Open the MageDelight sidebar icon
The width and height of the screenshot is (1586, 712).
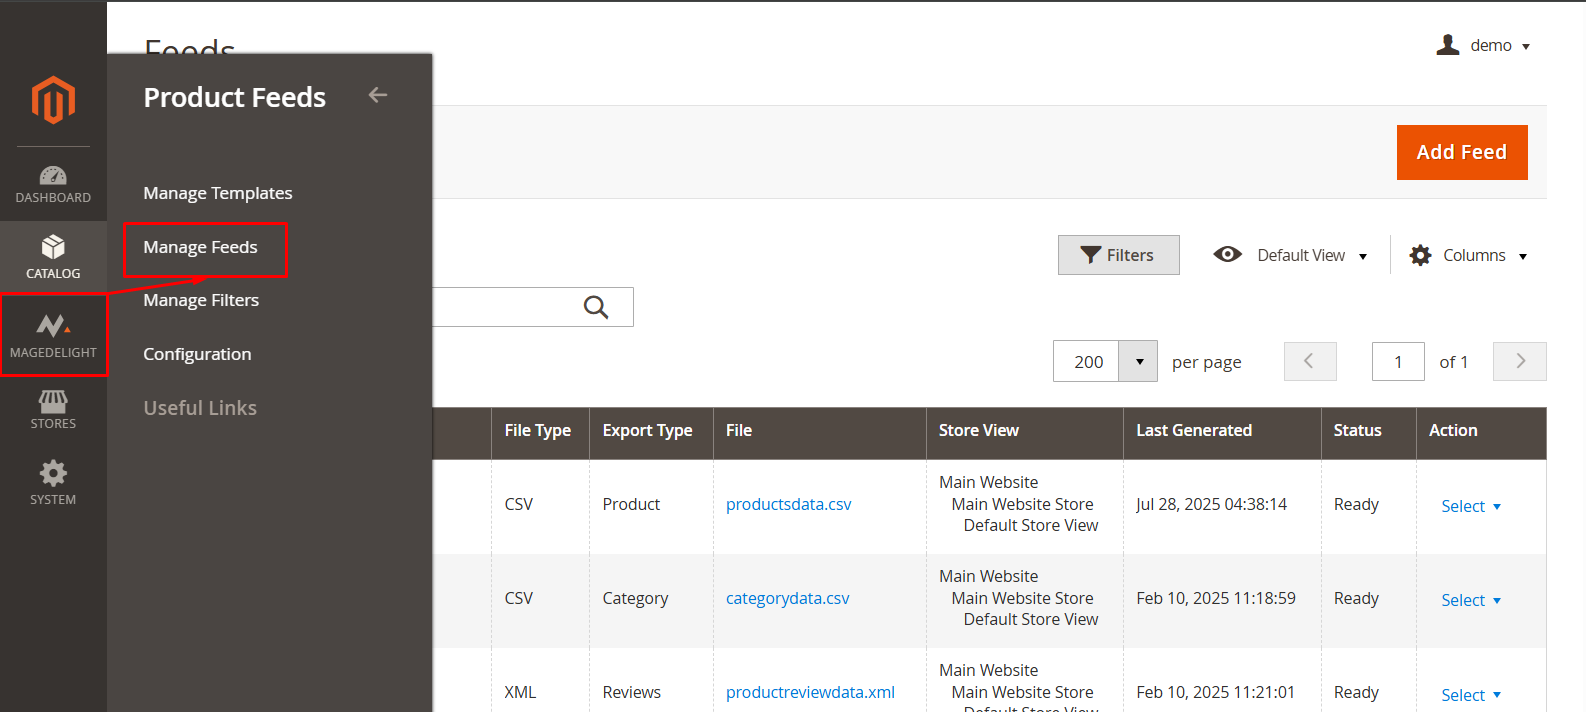[x=53, y=335]
